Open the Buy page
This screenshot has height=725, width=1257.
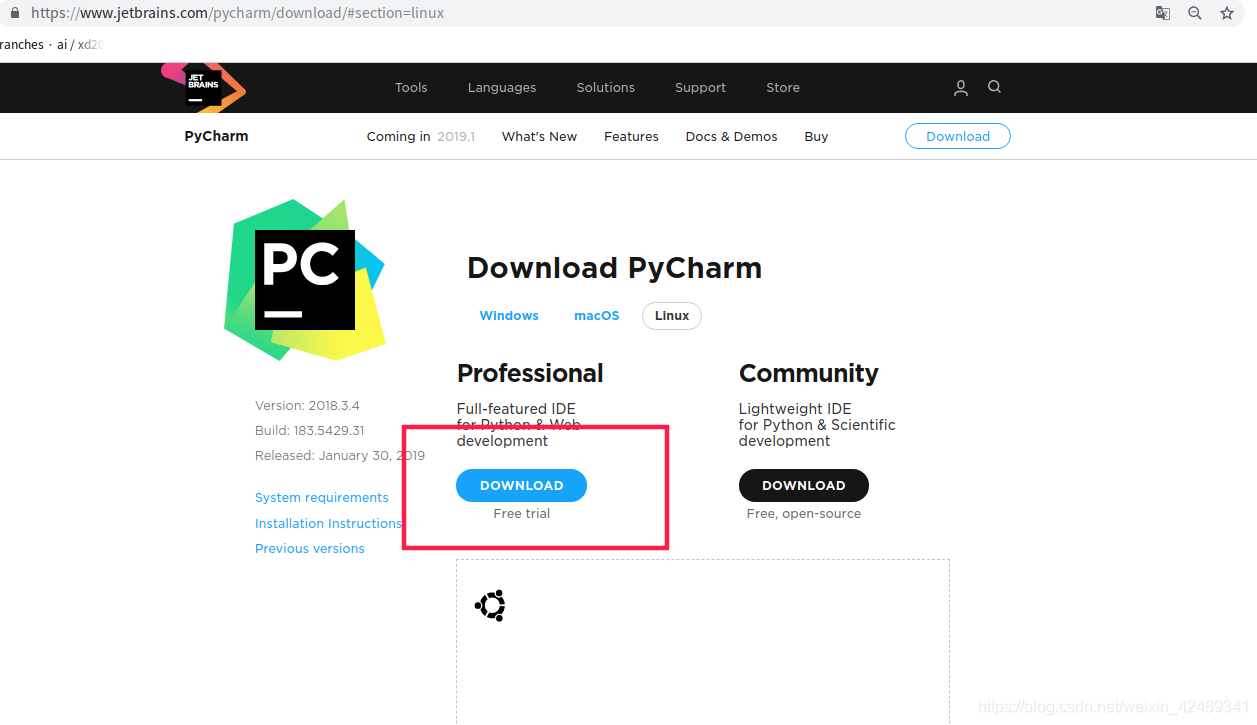(x=816, y=137)
